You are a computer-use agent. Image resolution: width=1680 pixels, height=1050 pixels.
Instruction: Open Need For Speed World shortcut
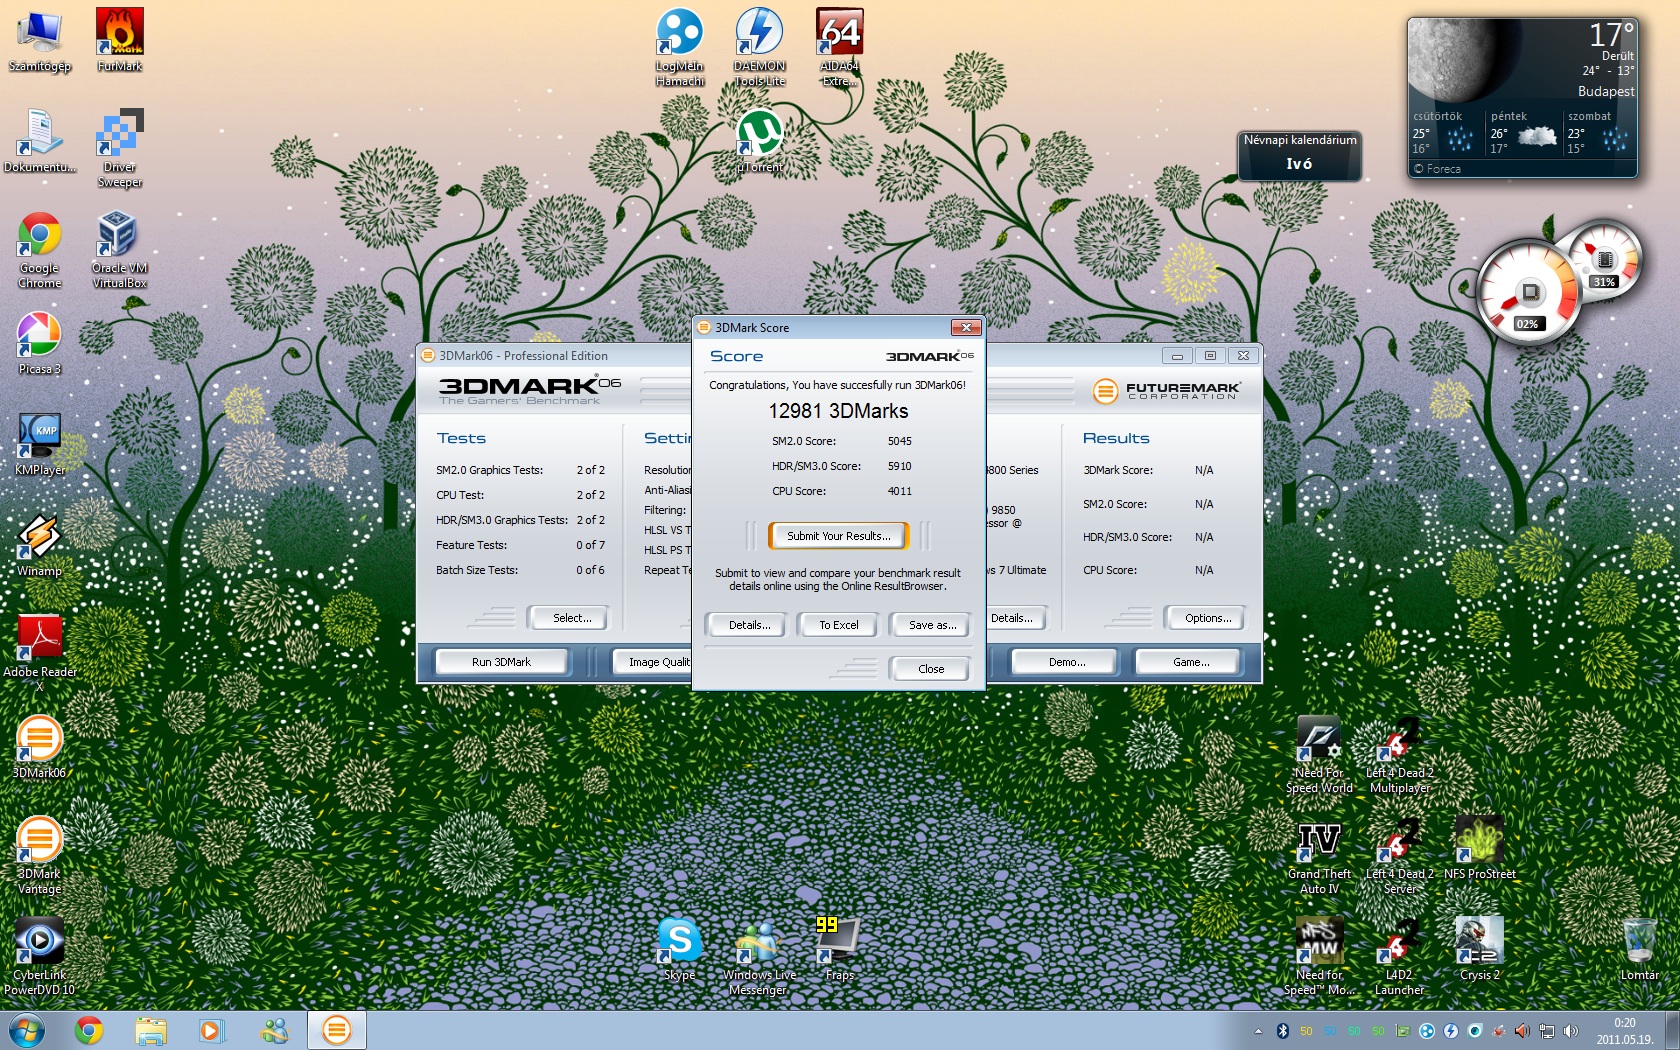[1319, 754]
